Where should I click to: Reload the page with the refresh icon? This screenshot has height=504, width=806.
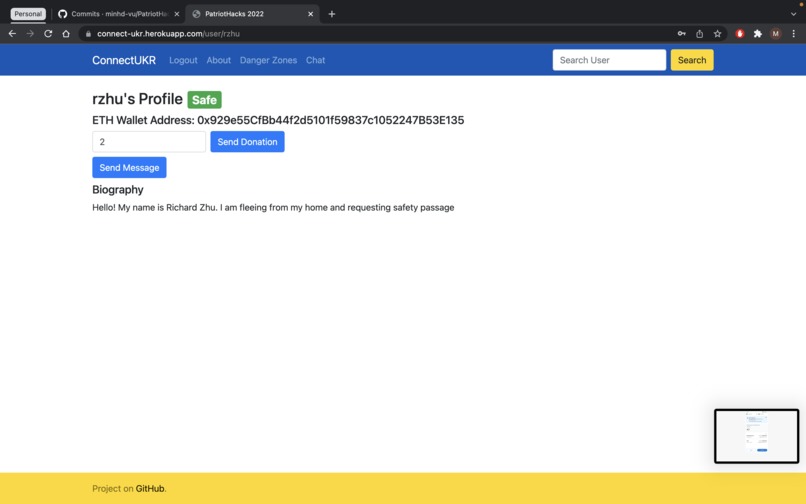click(48, 33)
